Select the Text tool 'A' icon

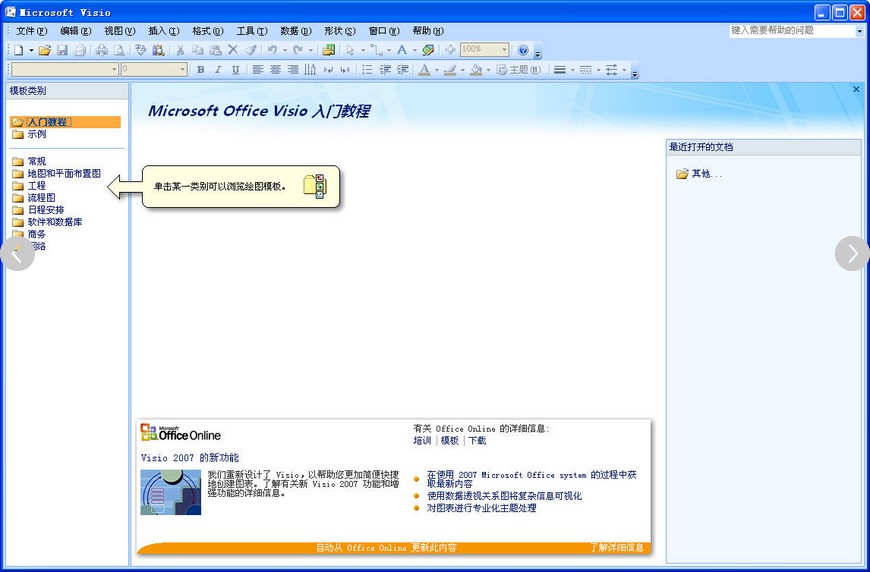click(x=402, y=50)
